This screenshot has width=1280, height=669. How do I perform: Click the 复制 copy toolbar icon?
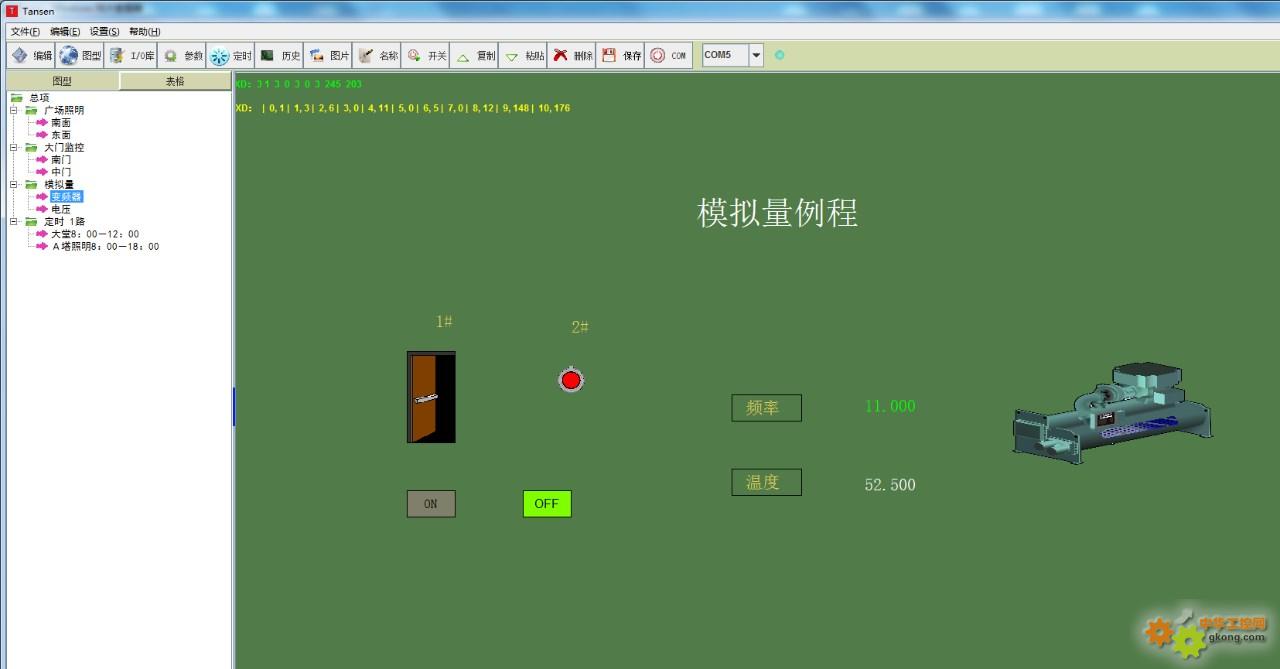pyautogui.click(x=463, y=56)
